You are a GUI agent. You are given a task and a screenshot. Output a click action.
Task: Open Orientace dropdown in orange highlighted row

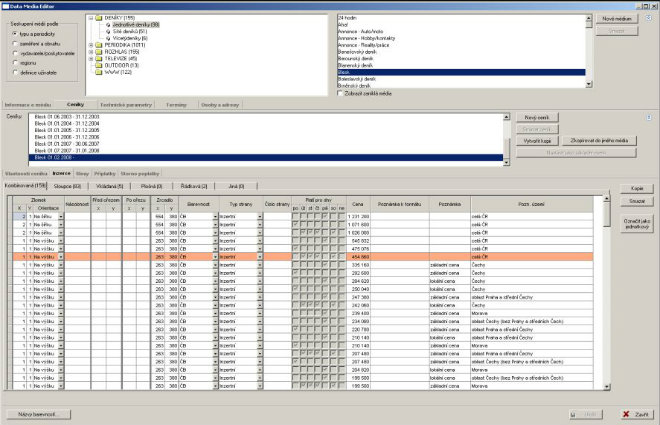[61, 257]
